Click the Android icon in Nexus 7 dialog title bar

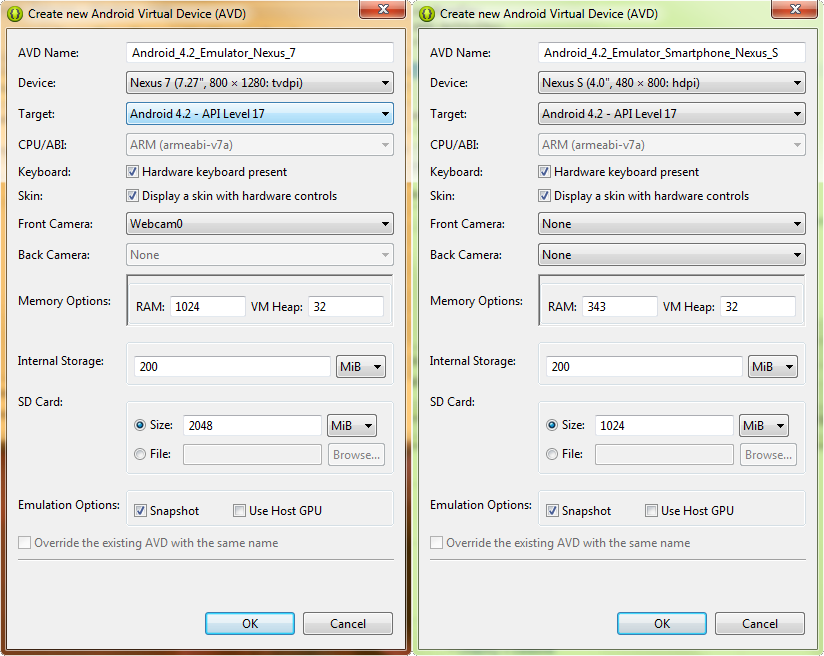tap(15, 14)
